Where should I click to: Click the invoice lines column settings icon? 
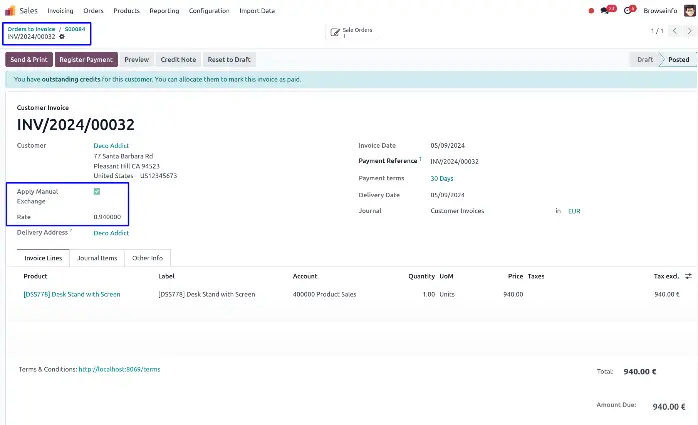(x=688, y=275)
